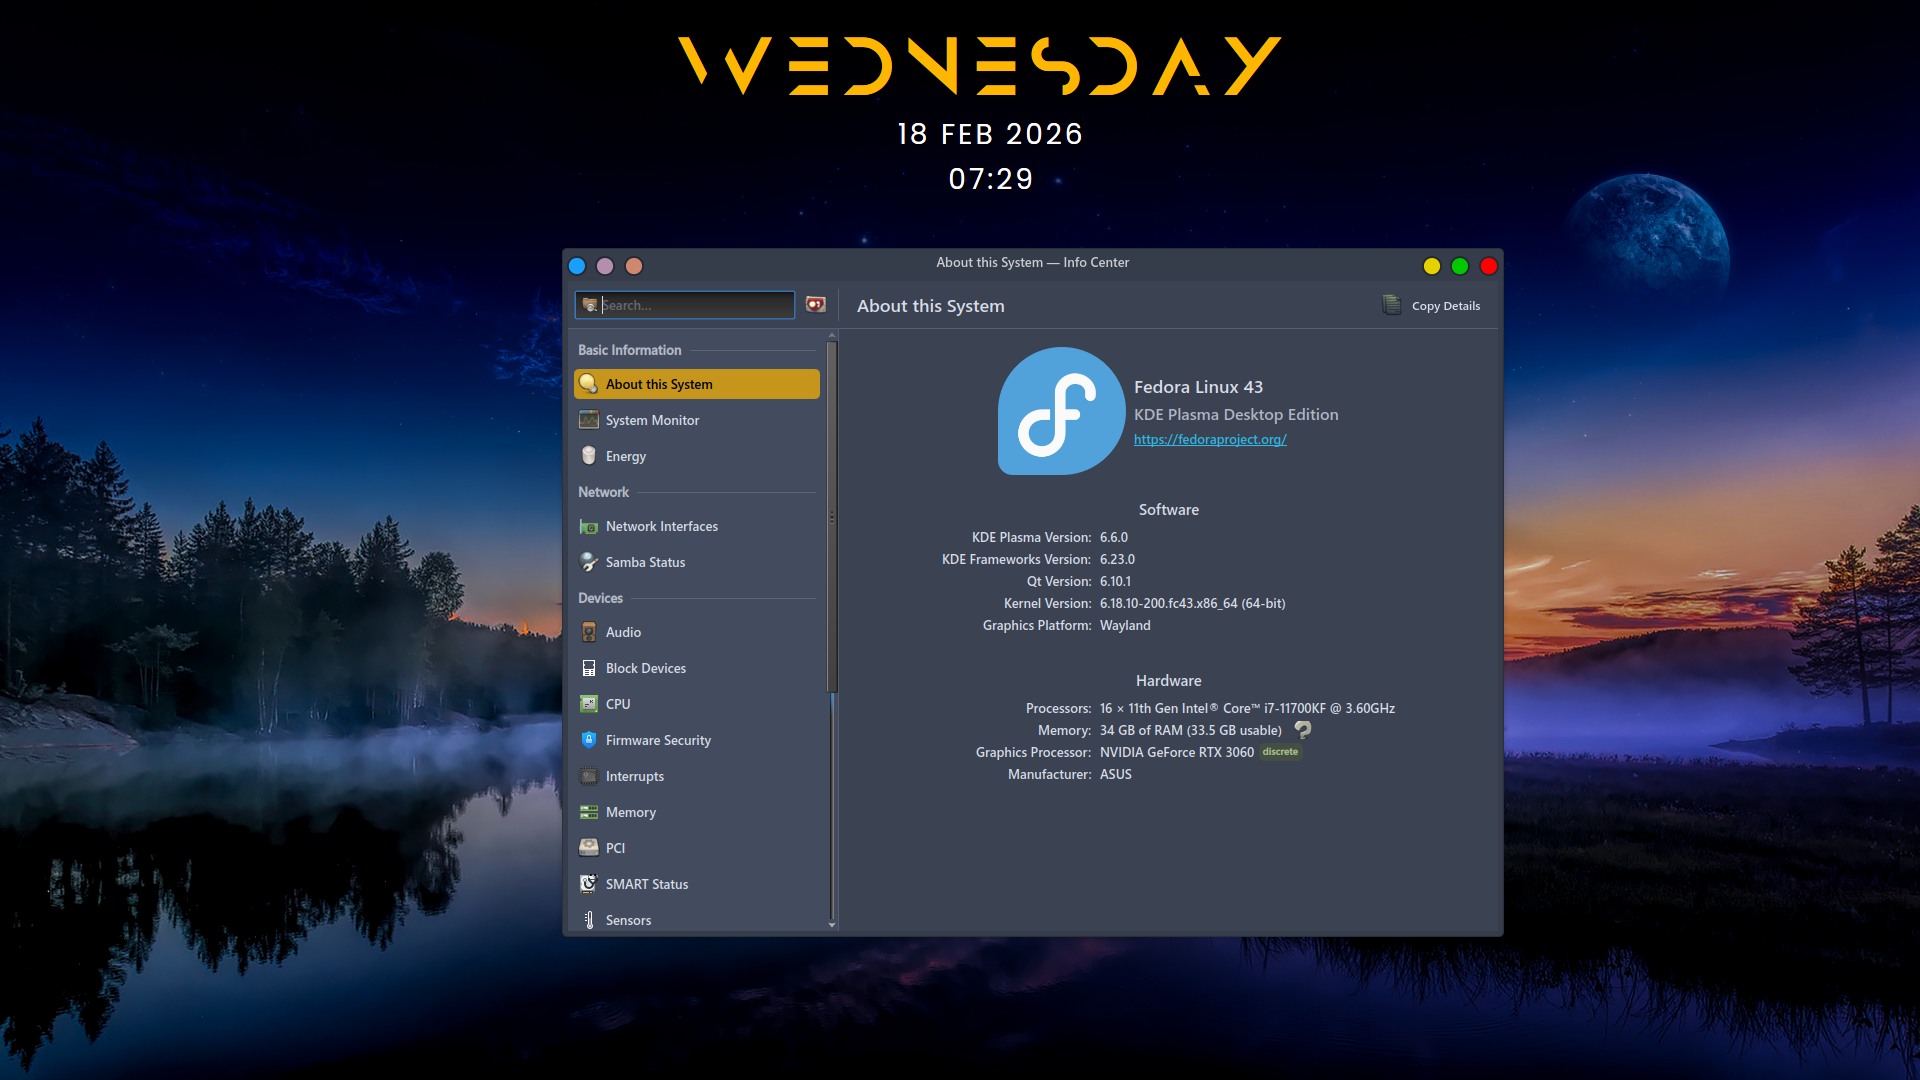Close Info Center with the red button
This screenshot has height=1080, width=1920.
click(x=1489, y=266)
